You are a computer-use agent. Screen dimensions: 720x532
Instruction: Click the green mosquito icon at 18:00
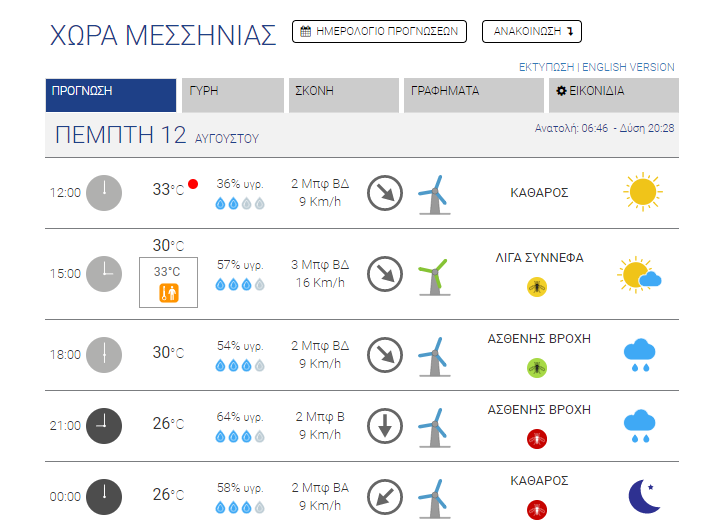tap(537, 368)
